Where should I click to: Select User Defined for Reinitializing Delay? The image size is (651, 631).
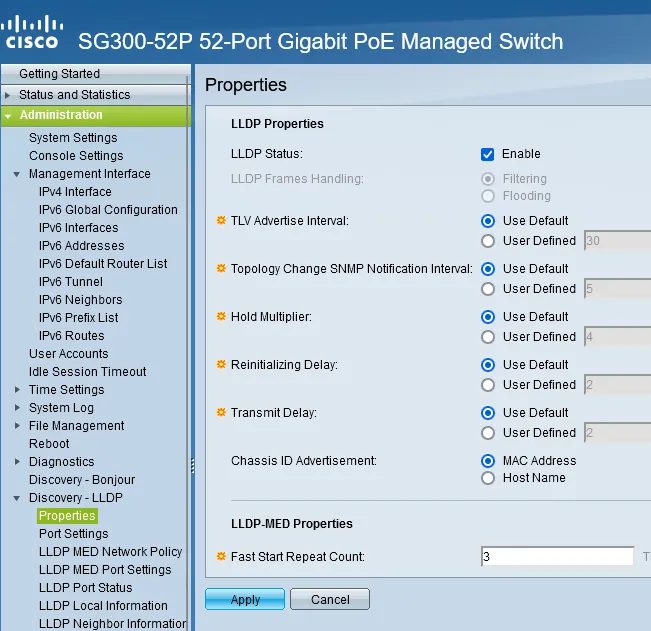pos(488,385)
